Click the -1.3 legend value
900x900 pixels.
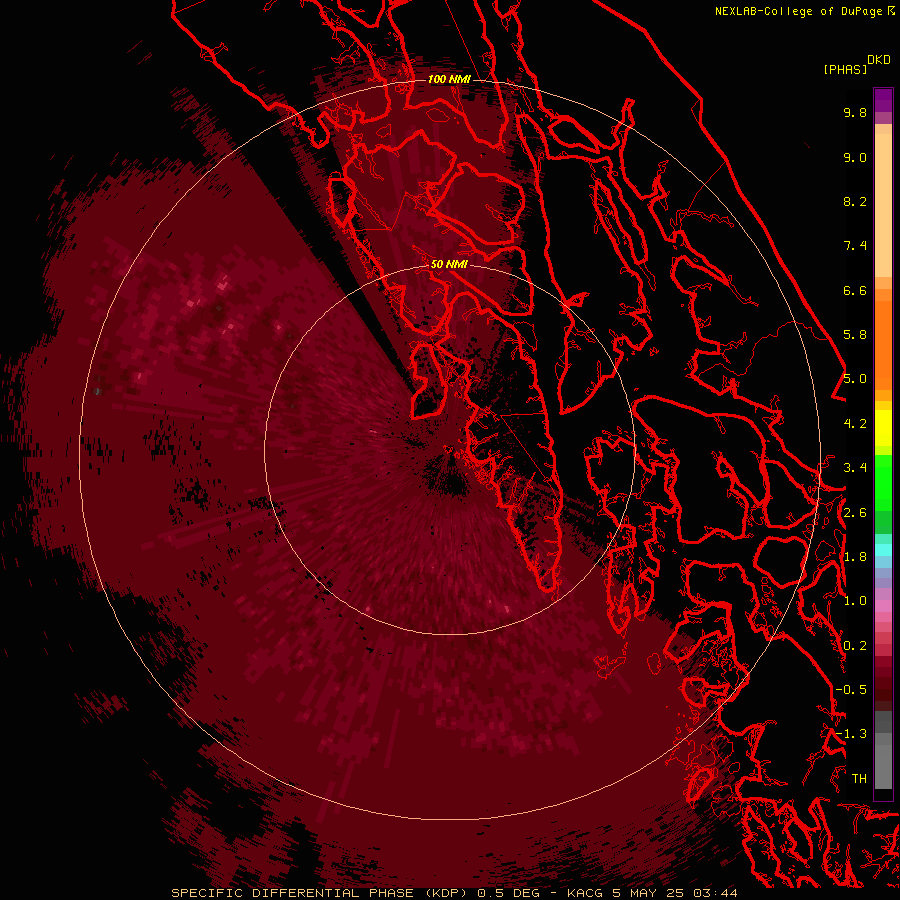[x=851, y=734]
